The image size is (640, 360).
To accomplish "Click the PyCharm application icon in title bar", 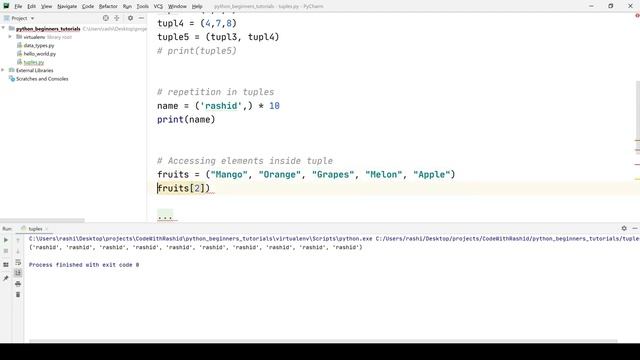I will pos(6,6).
